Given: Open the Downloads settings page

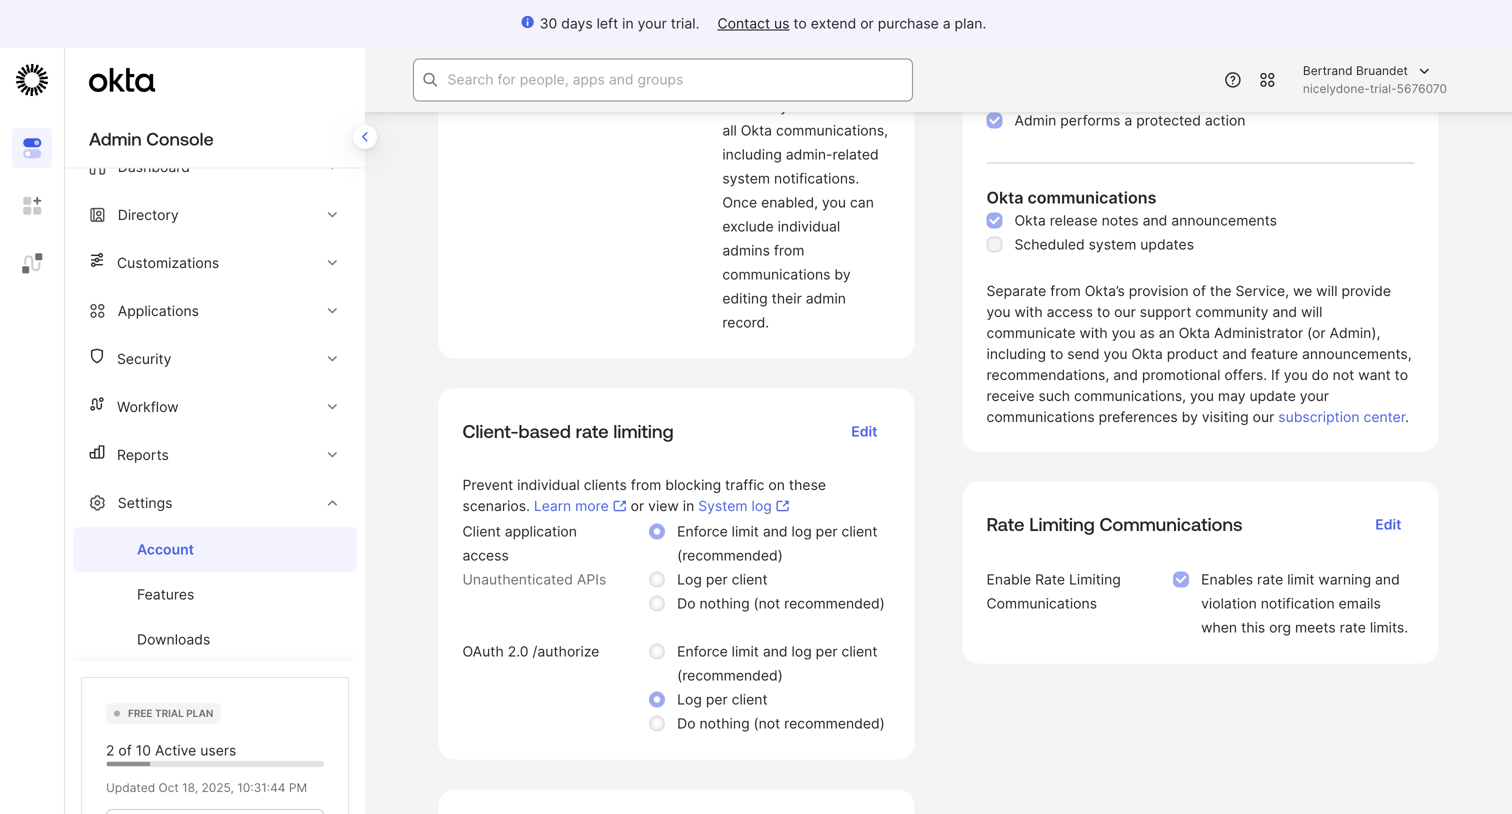Looking at the screenshot, I should (x=215, y=639).
